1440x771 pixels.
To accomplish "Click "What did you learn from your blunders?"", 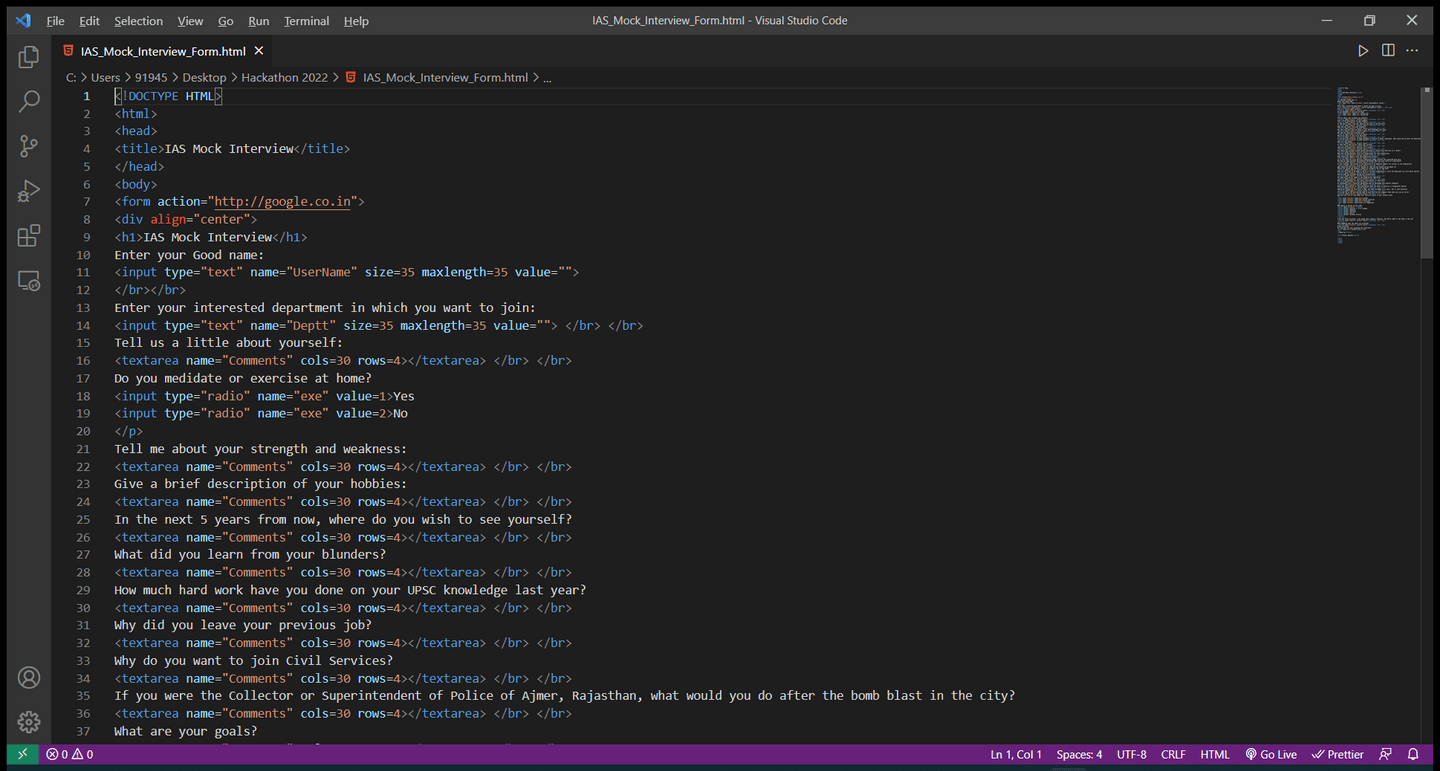I will tap(250, 555).
